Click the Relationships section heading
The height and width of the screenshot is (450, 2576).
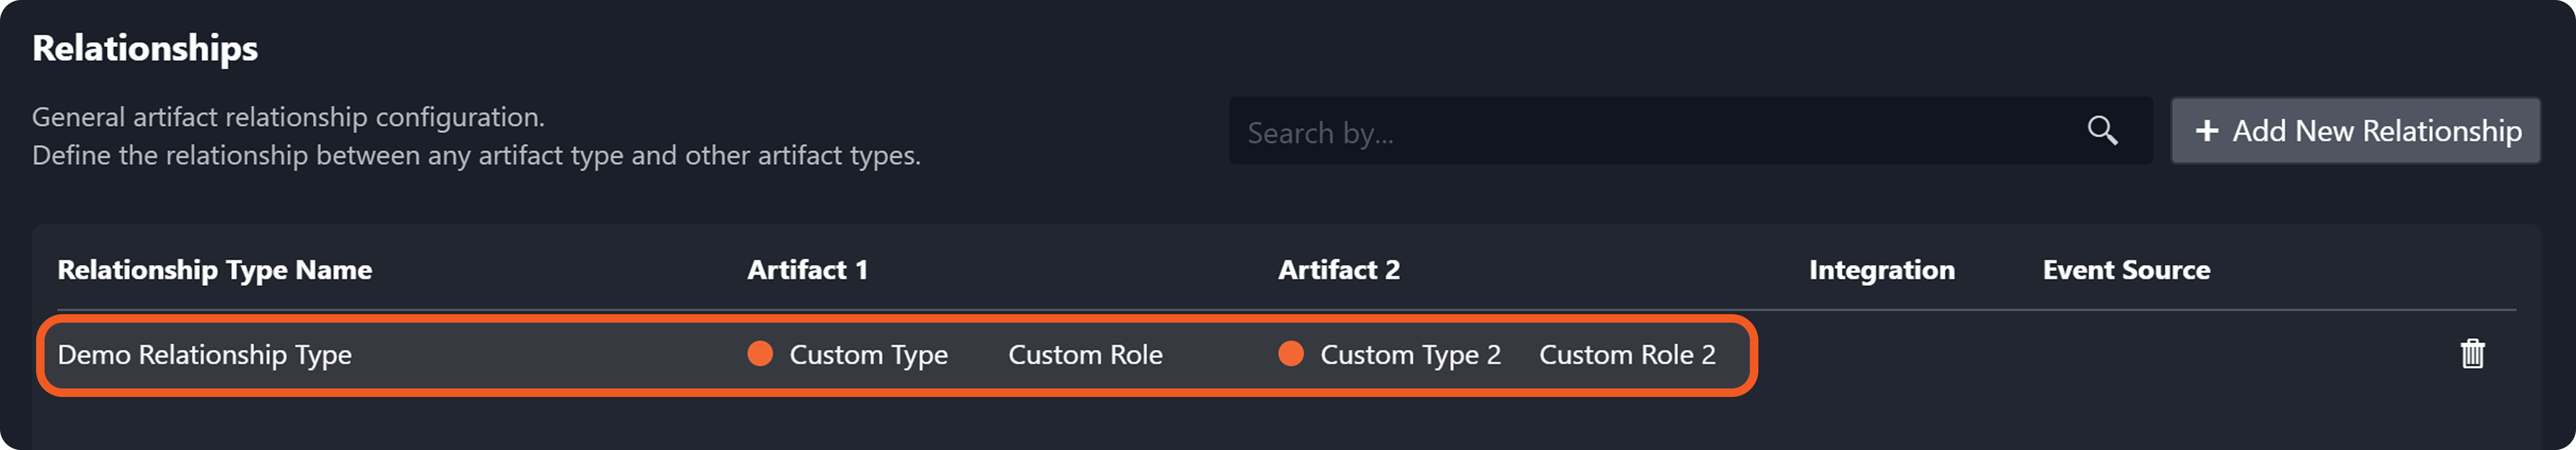[145, 48]
